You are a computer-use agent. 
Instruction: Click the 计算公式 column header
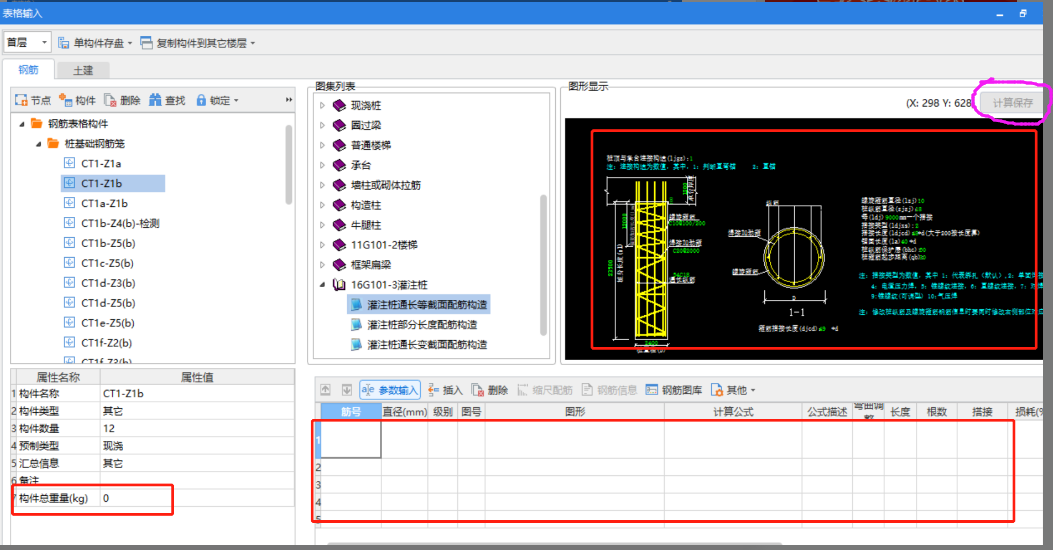click(733, 412)
